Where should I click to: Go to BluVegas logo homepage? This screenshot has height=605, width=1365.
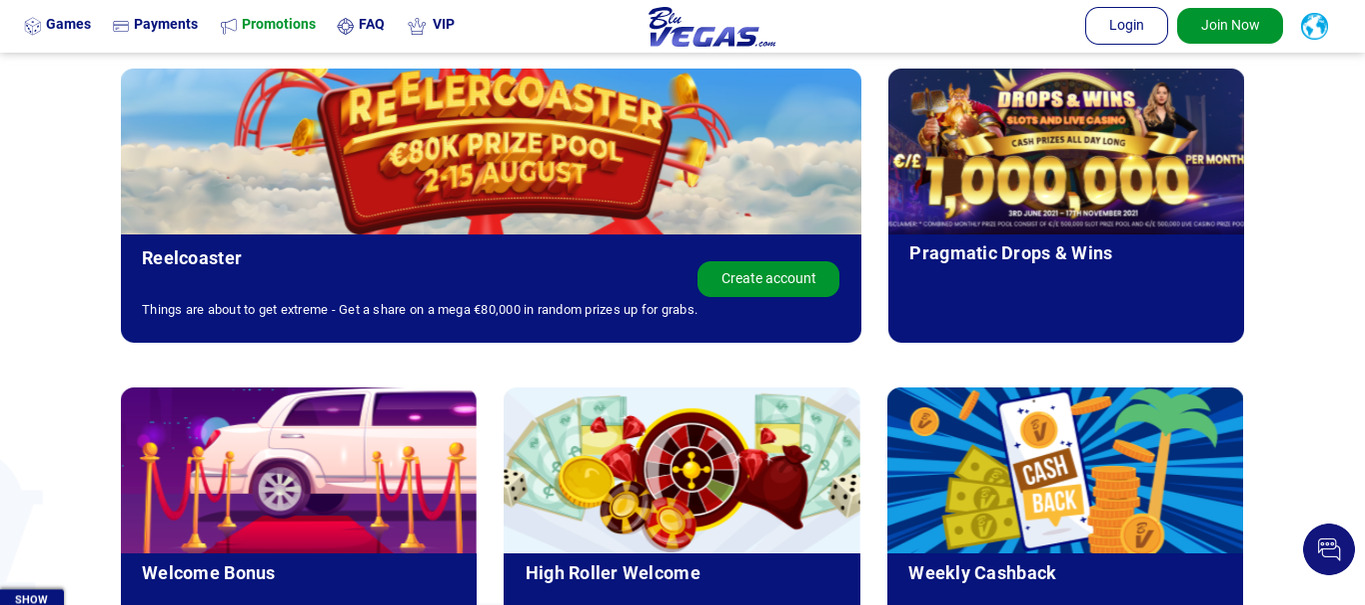click(711, 27)
